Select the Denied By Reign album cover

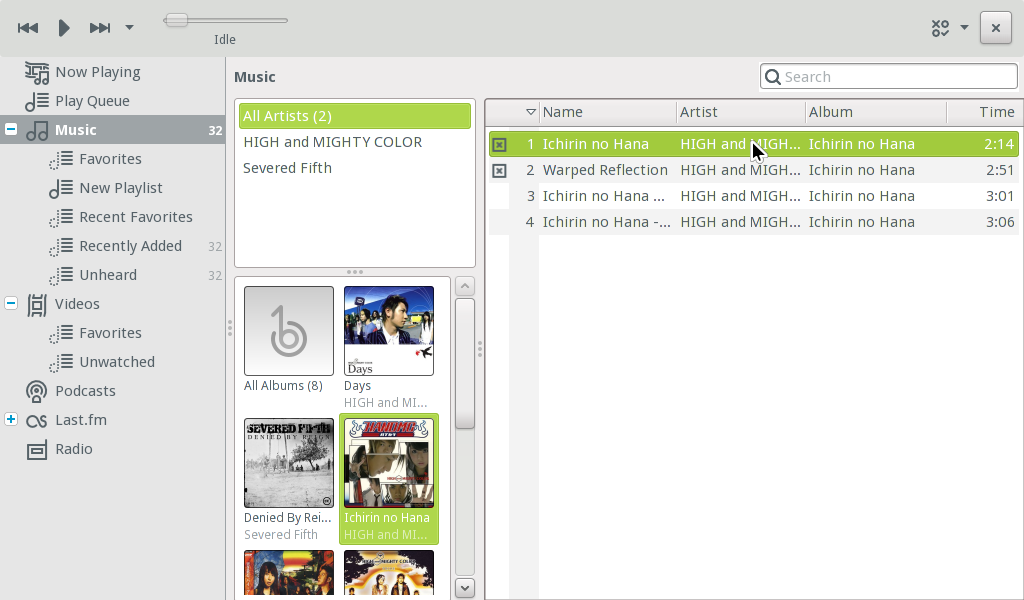pyautogui.click(x=289, y=463)
